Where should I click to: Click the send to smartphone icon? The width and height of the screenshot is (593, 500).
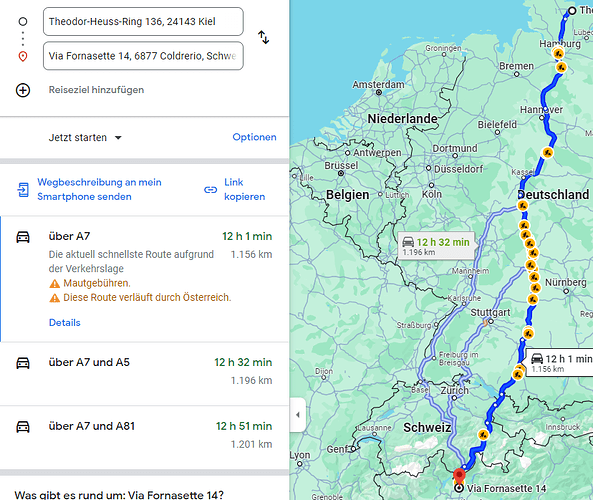click(x=23, y=189)
